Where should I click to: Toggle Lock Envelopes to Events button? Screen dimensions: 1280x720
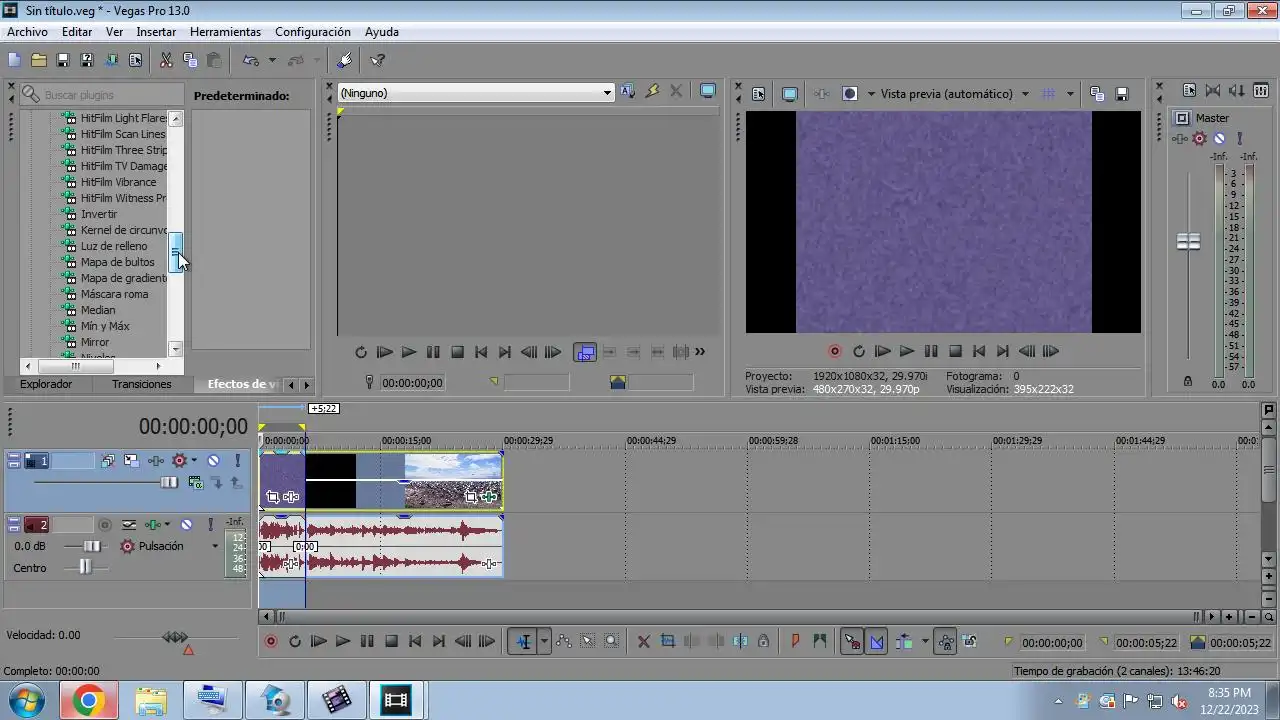tap(945, 642)
